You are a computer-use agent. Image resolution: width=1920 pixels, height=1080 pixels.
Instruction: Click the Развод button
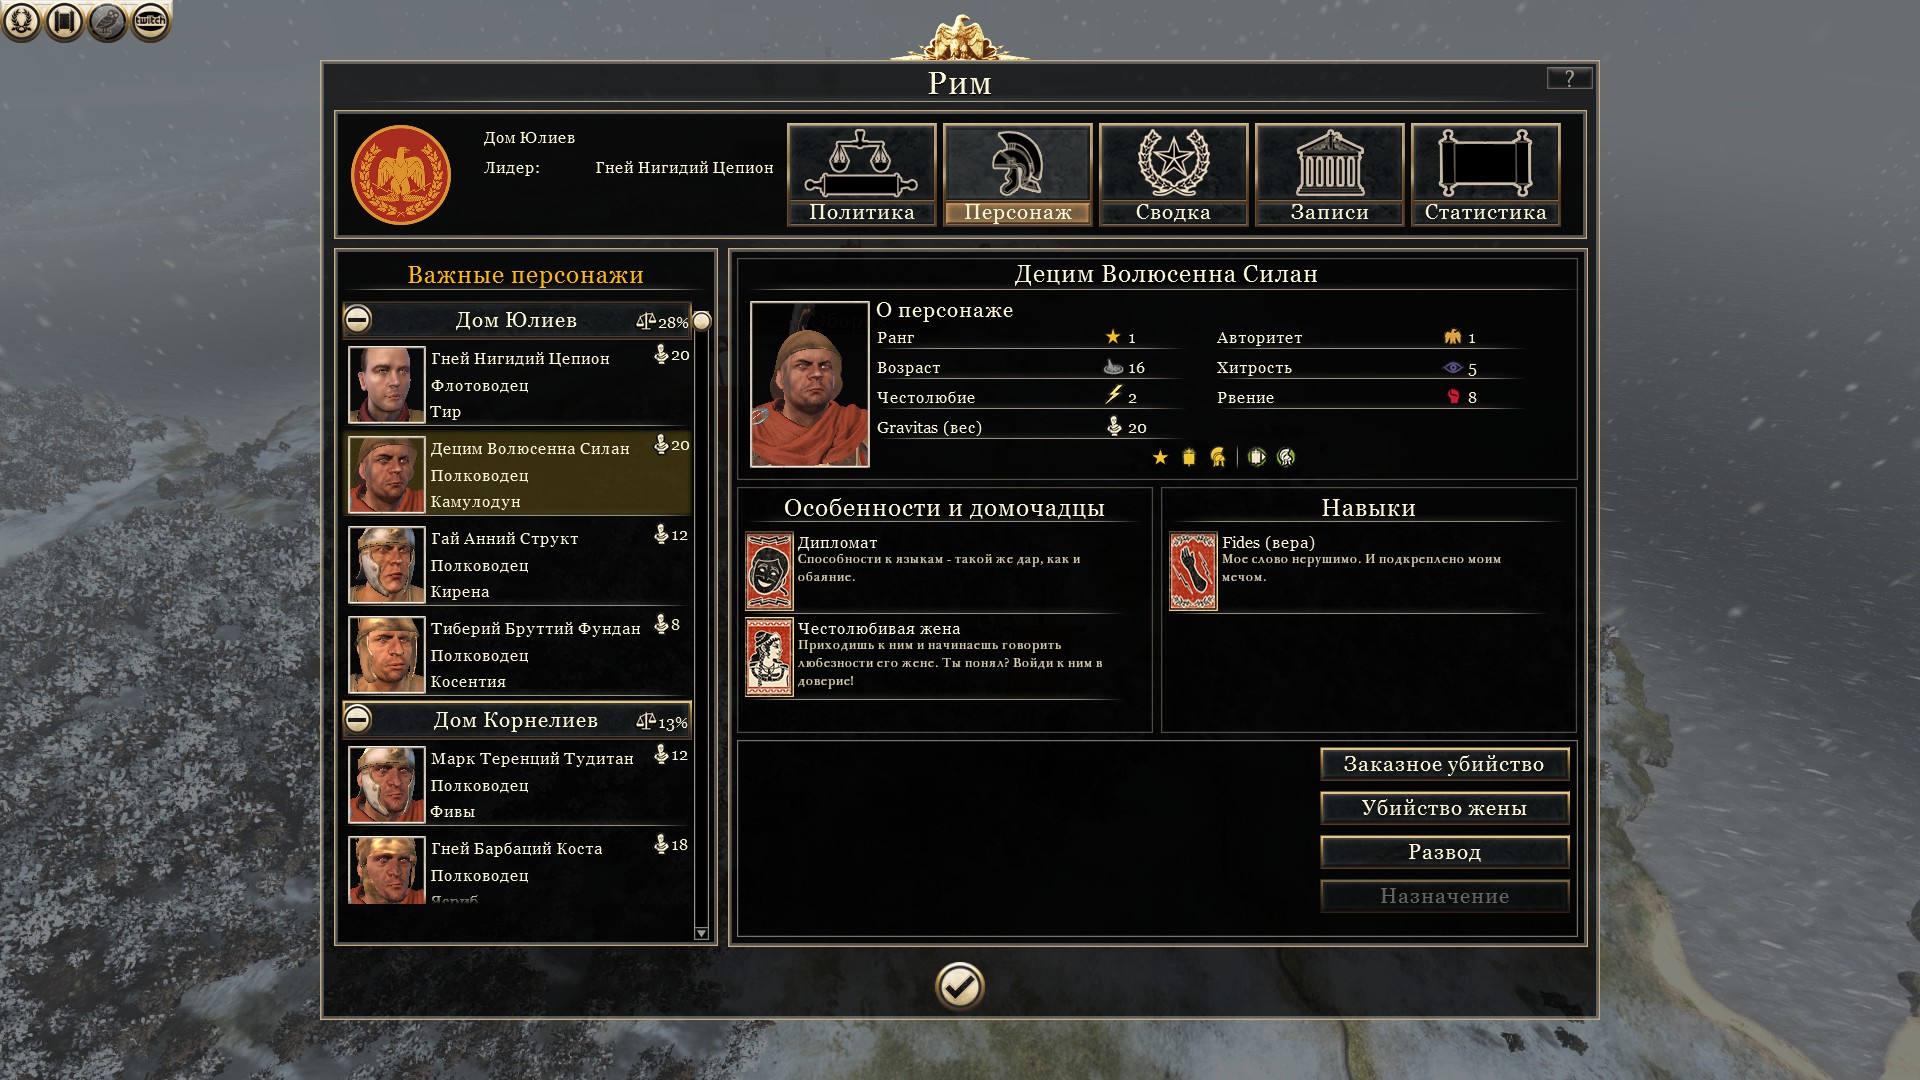1444,852
